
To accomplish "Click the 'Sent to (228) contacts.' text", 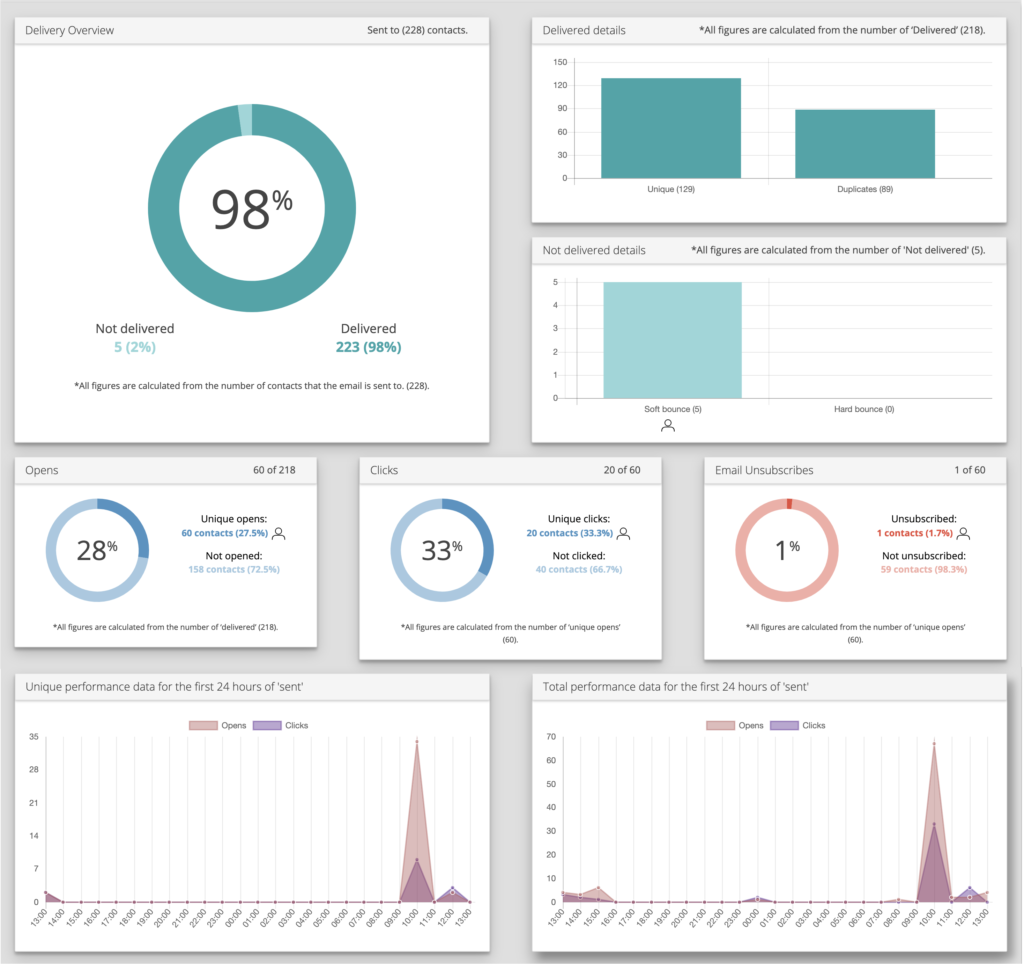I will coord(417,30).
